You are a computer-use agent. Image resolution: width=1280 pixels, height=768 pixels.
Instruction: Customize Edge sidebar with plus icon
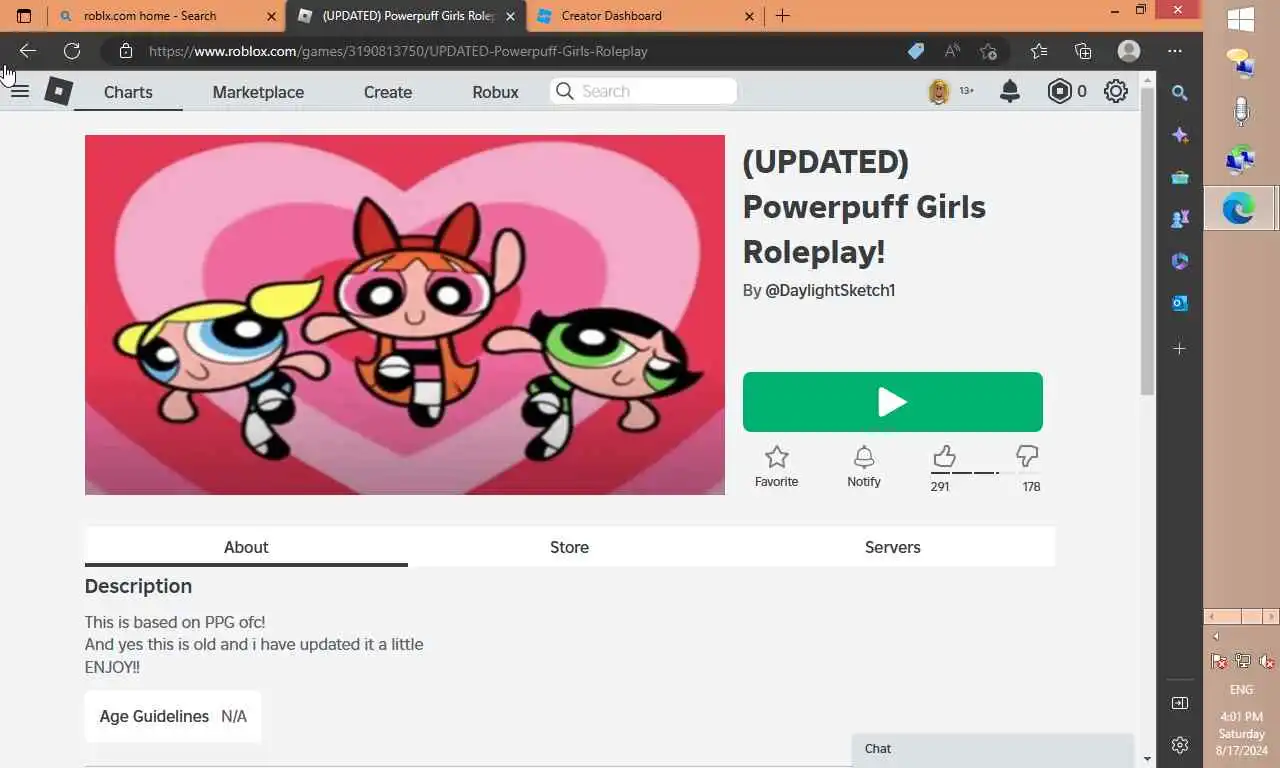coord(1180,348)
